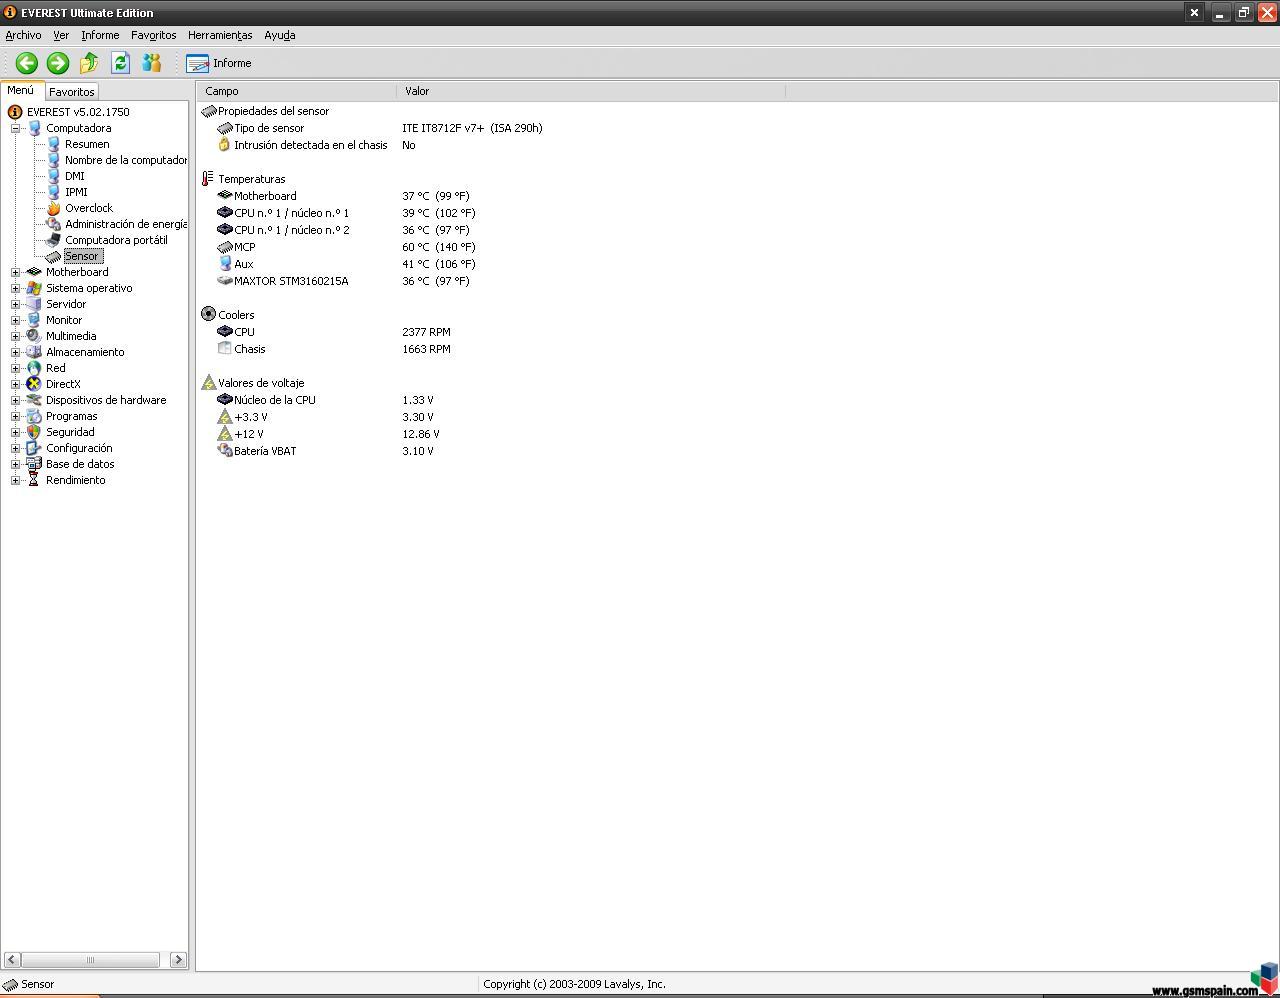
Task: Click the Computadora portátil laptop icon
Action: pyautogui.click(x=53, y=240)
